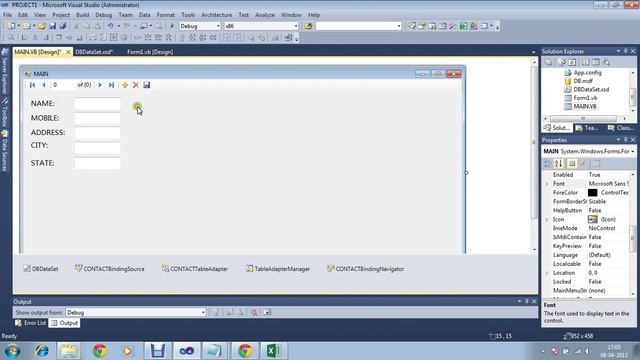Switch to Error List tab
Screen dimensions: 640x360
31,323
